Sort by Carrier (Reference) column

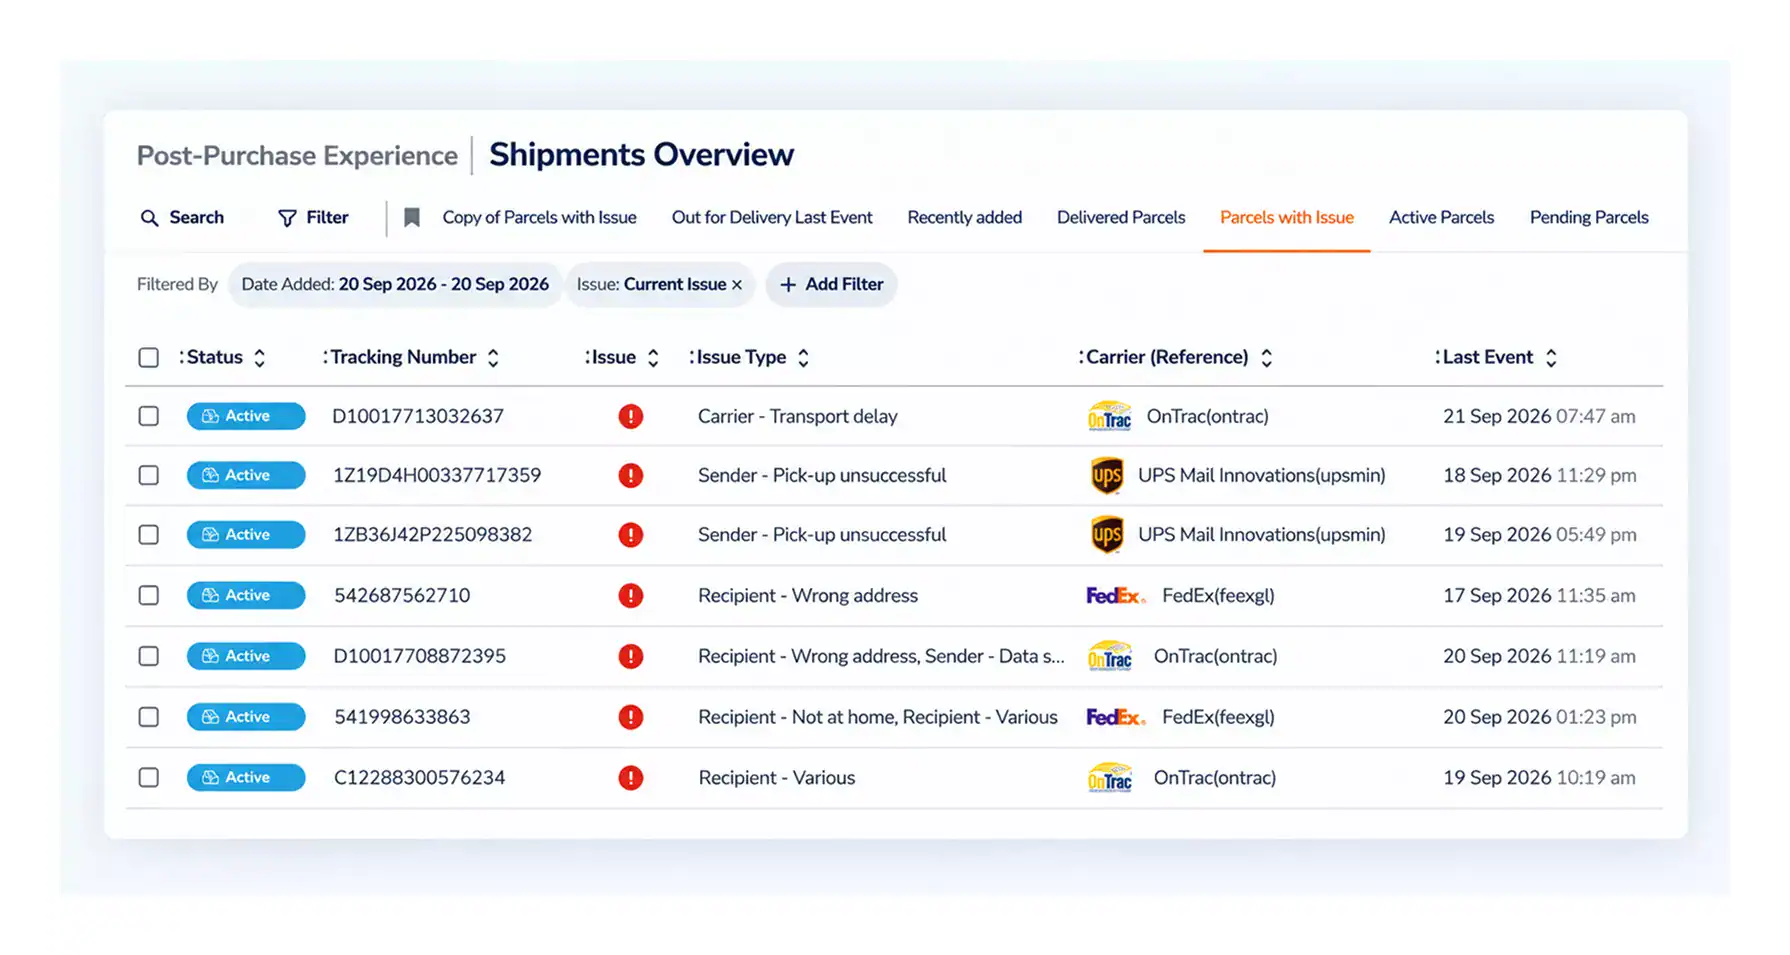pos(1266,358)
